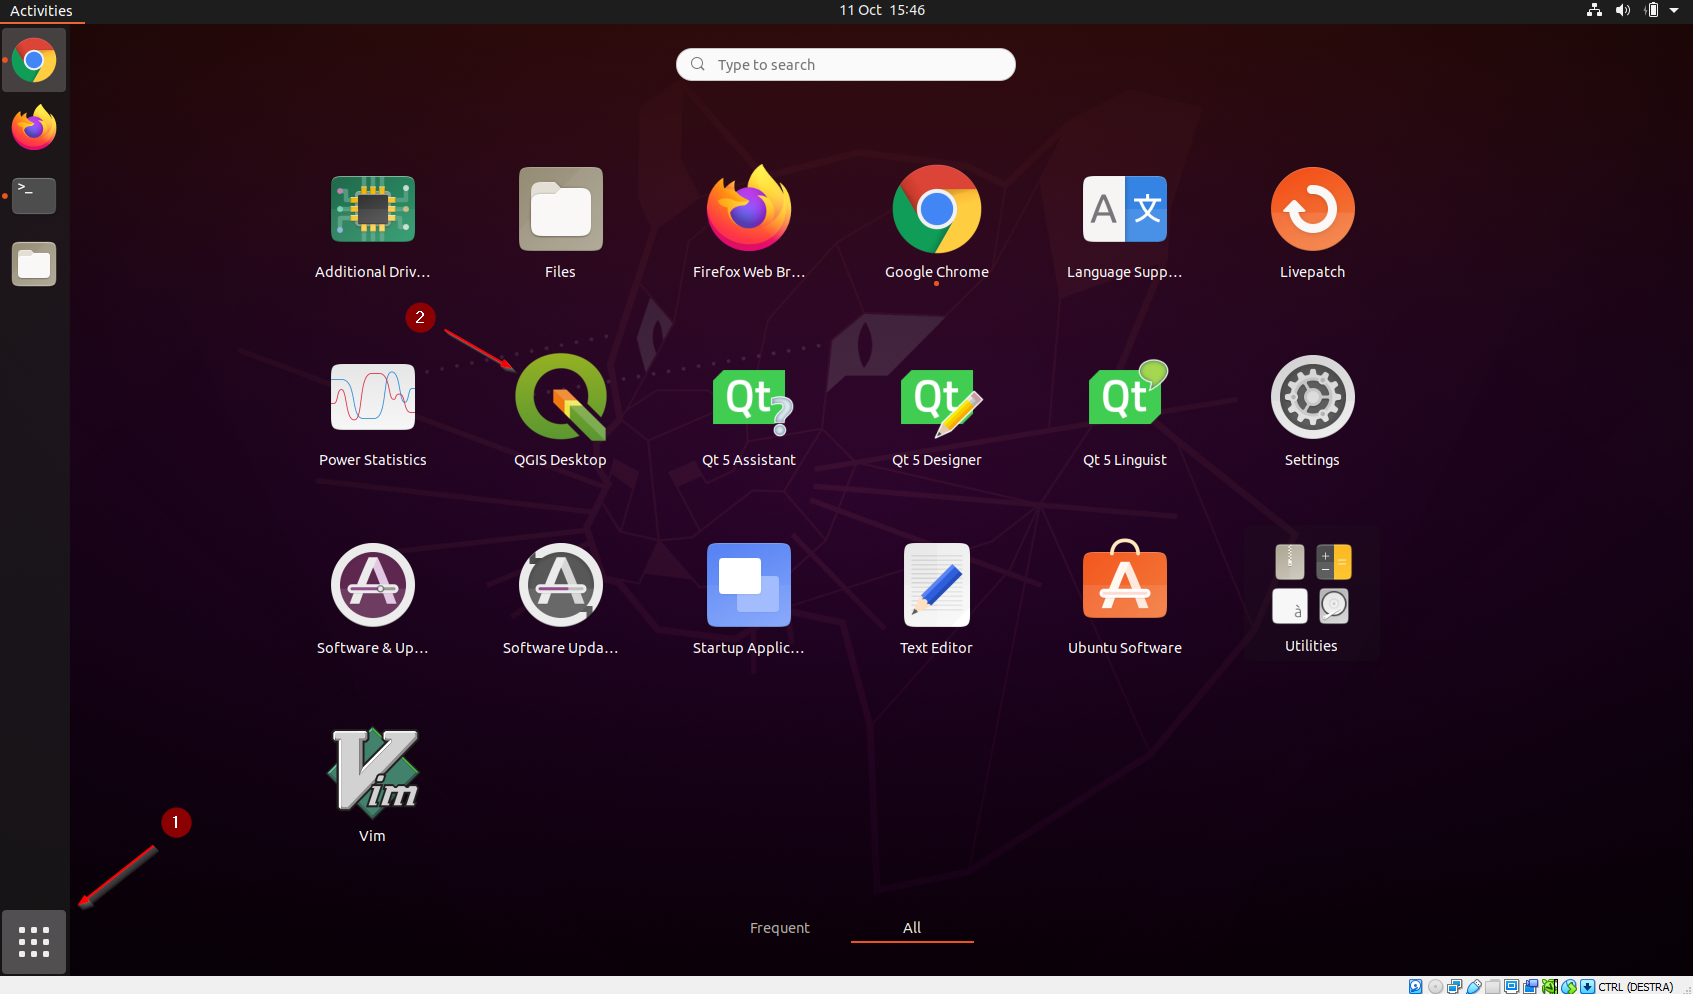The height and width of the screenshot is (994, 1693).
Task: Click the volume icon in top bar
Action: [1623, 10]
